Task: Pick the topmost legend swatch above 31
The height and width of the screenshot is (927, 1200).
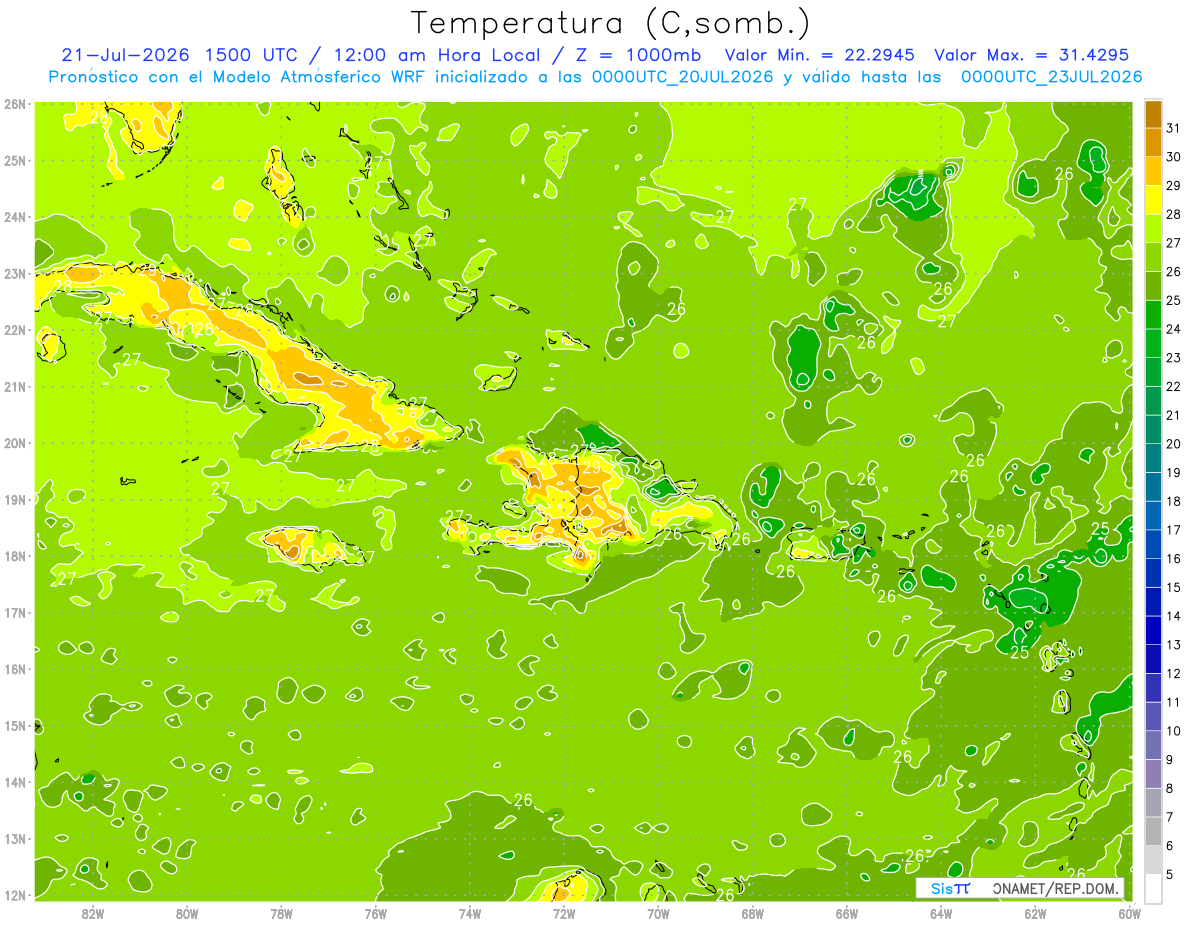Action: click(1153, 114)
